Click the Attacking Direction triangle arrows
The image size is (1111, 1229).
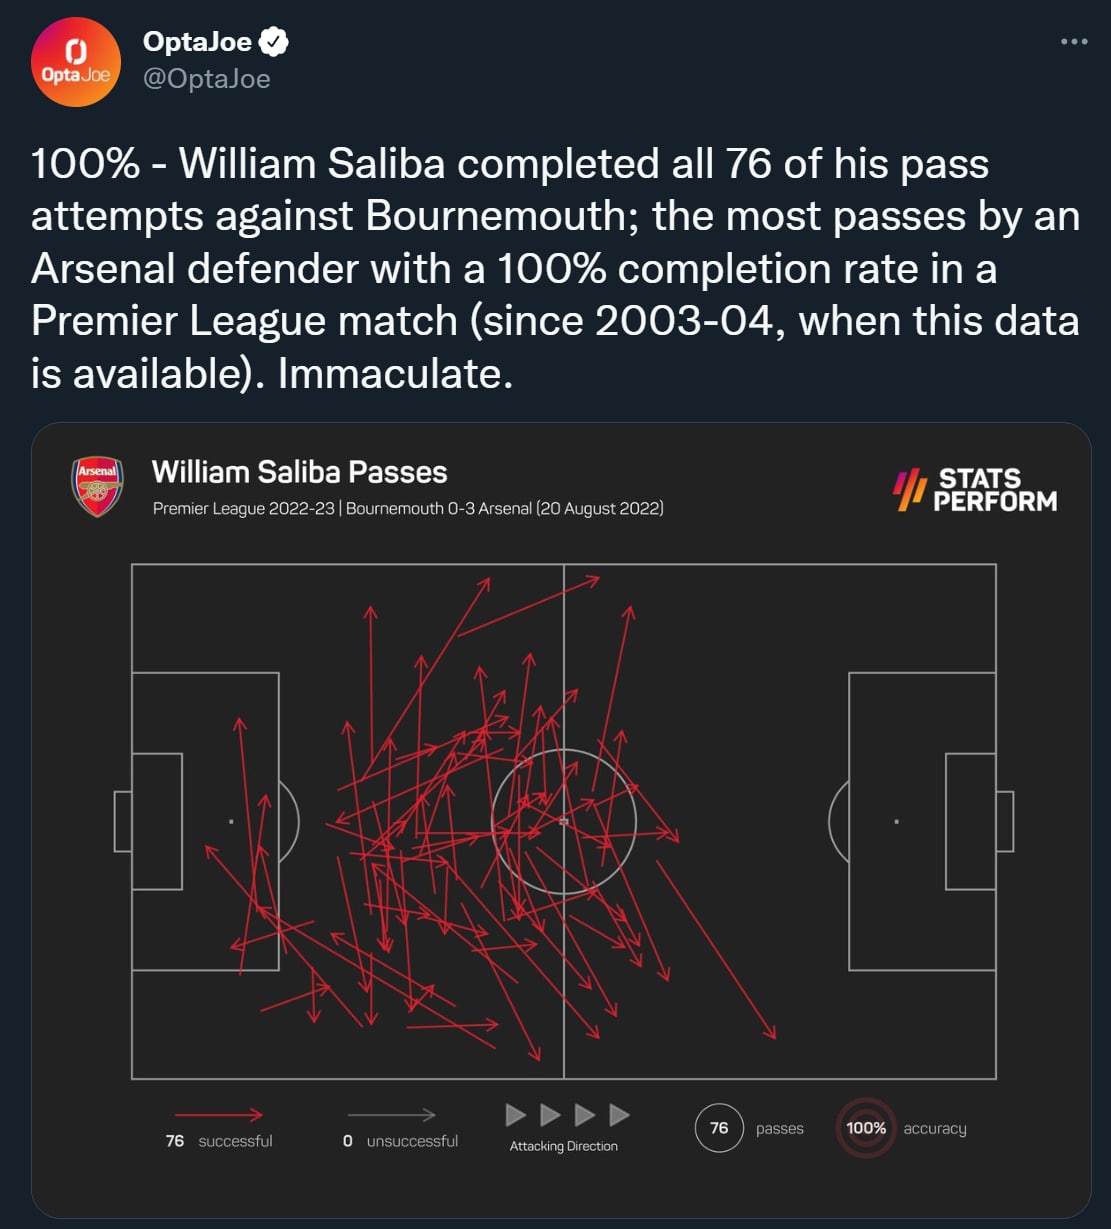tap(567, 1115)
